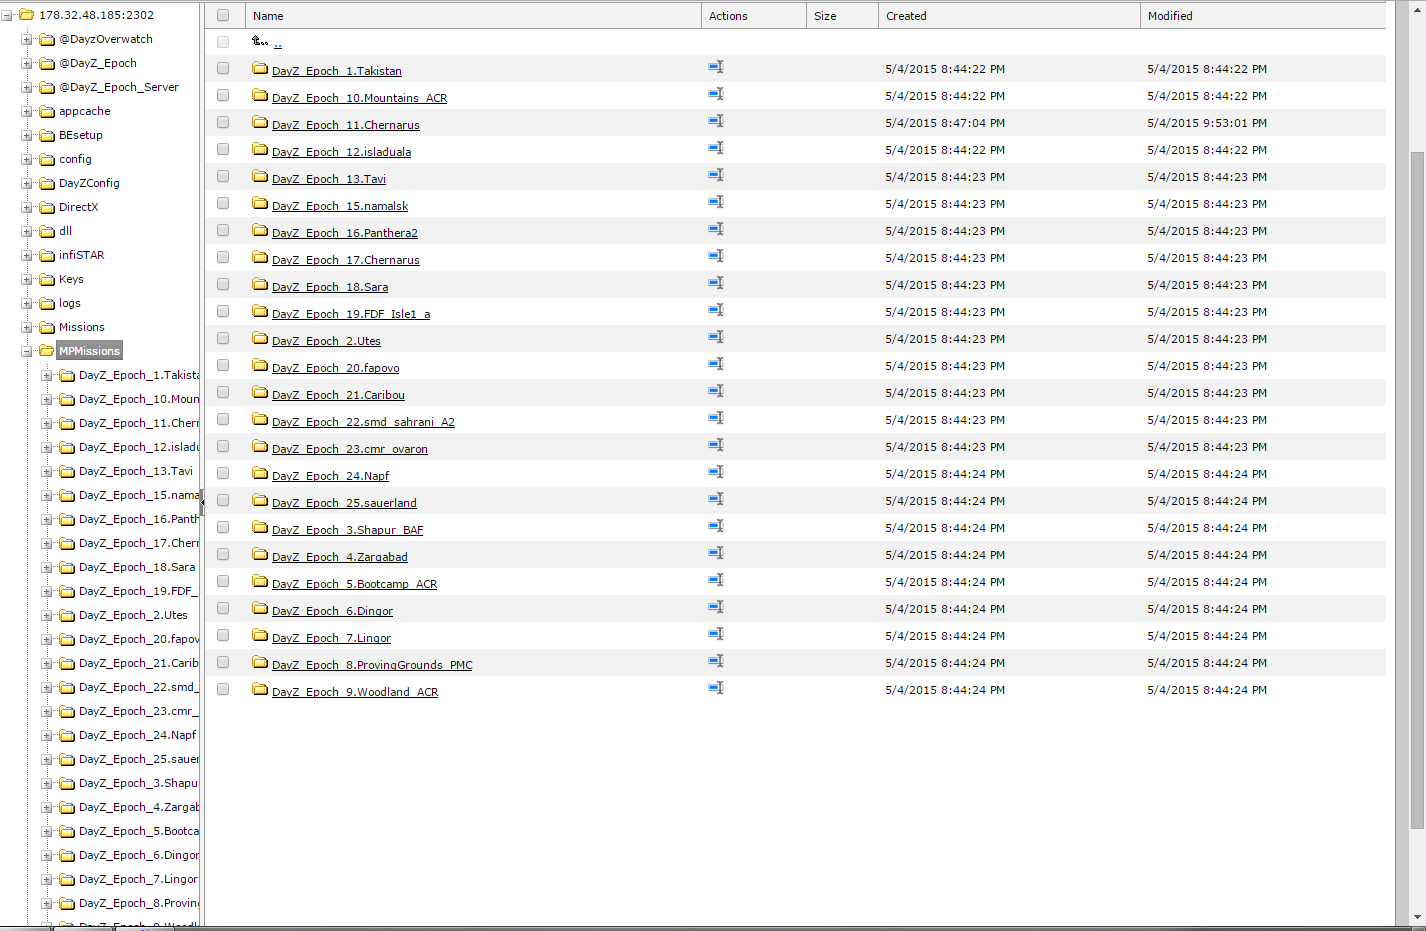Select DayZConfig folder in tree
The width and height of the screenshot is (1426, 931).
coord(89,183)
